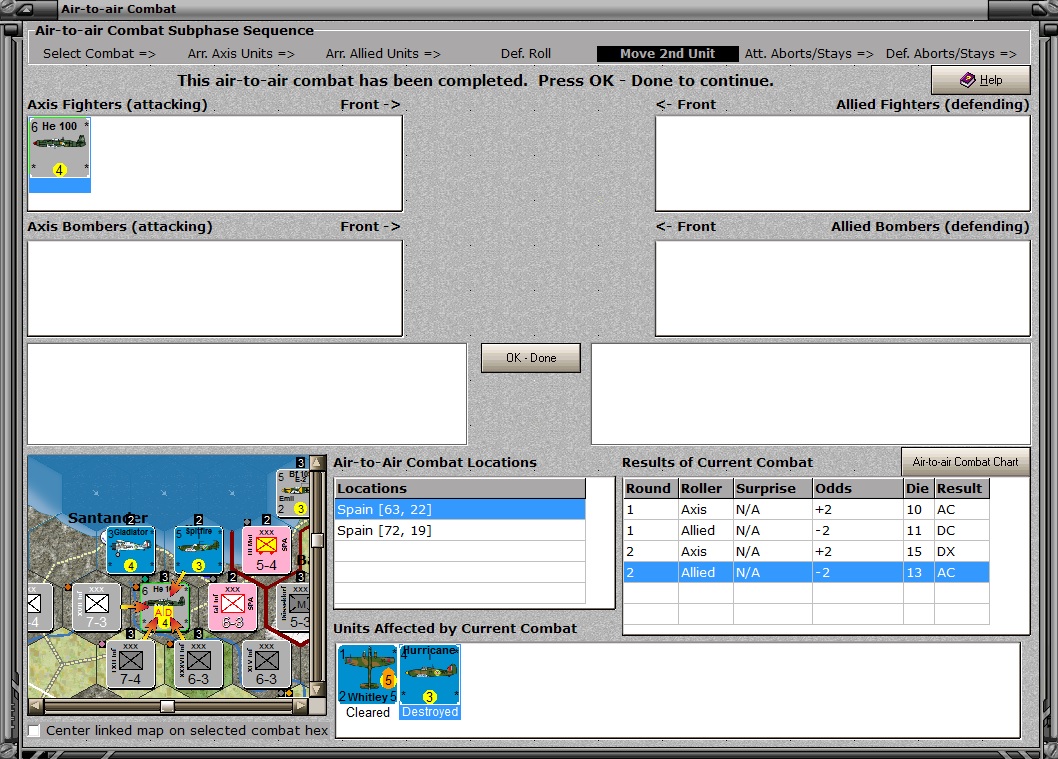Click the Surprise column header

pos(773,488)
